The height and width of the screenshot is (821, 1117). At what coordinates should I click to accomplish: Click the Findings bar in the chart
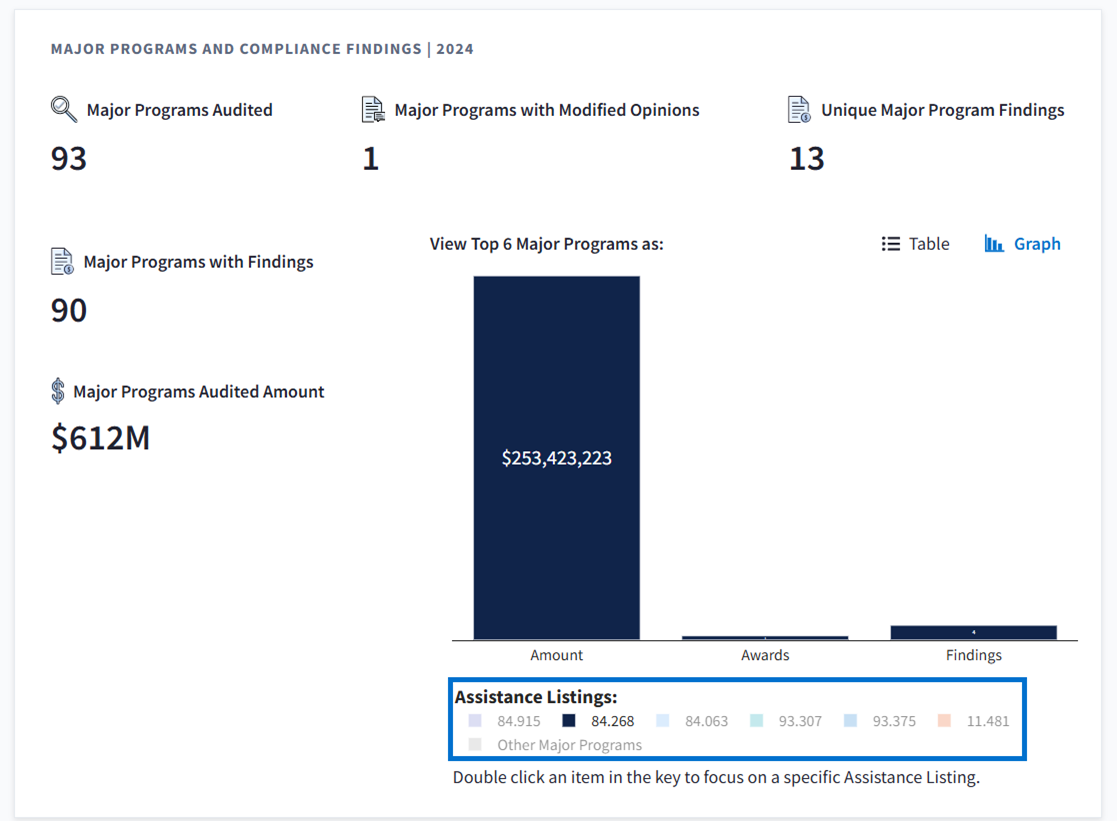click(x=973, y=632)
